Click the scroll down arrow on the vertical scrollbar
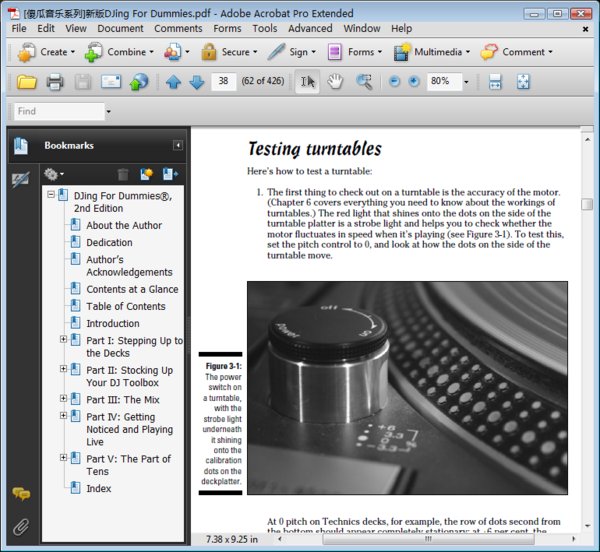Viewport: 600px width, 552px height. (x=587, y=526)
